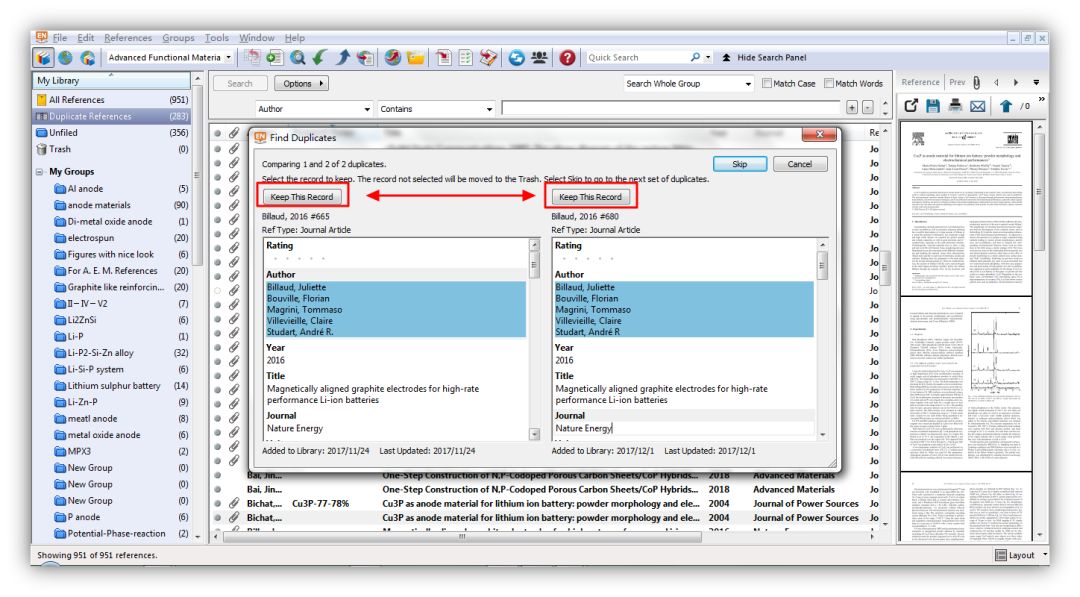Keep the left record #665
Viewport: 1080px width, 597px height.
click(x=302, y=197)
